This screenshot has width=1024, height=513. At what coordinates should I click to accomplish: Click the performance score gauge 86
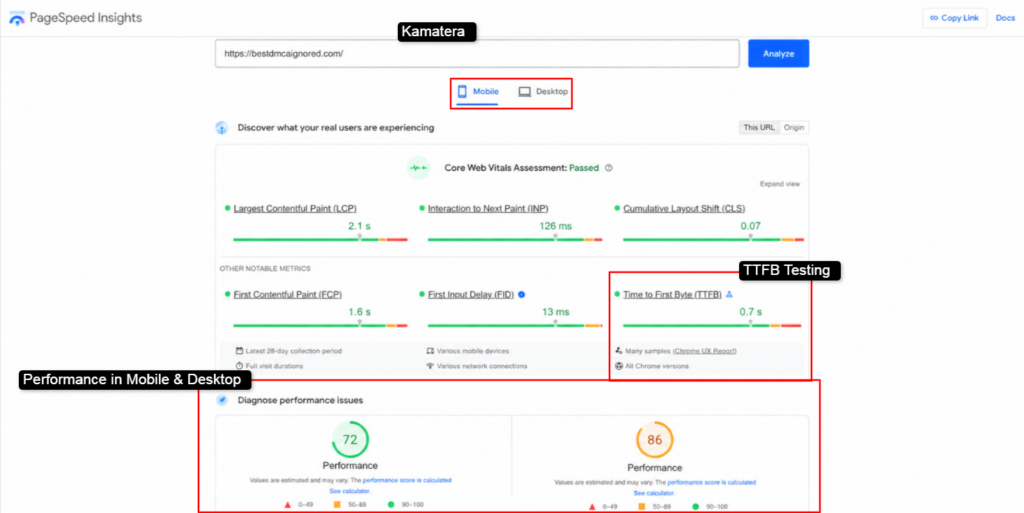654,440
